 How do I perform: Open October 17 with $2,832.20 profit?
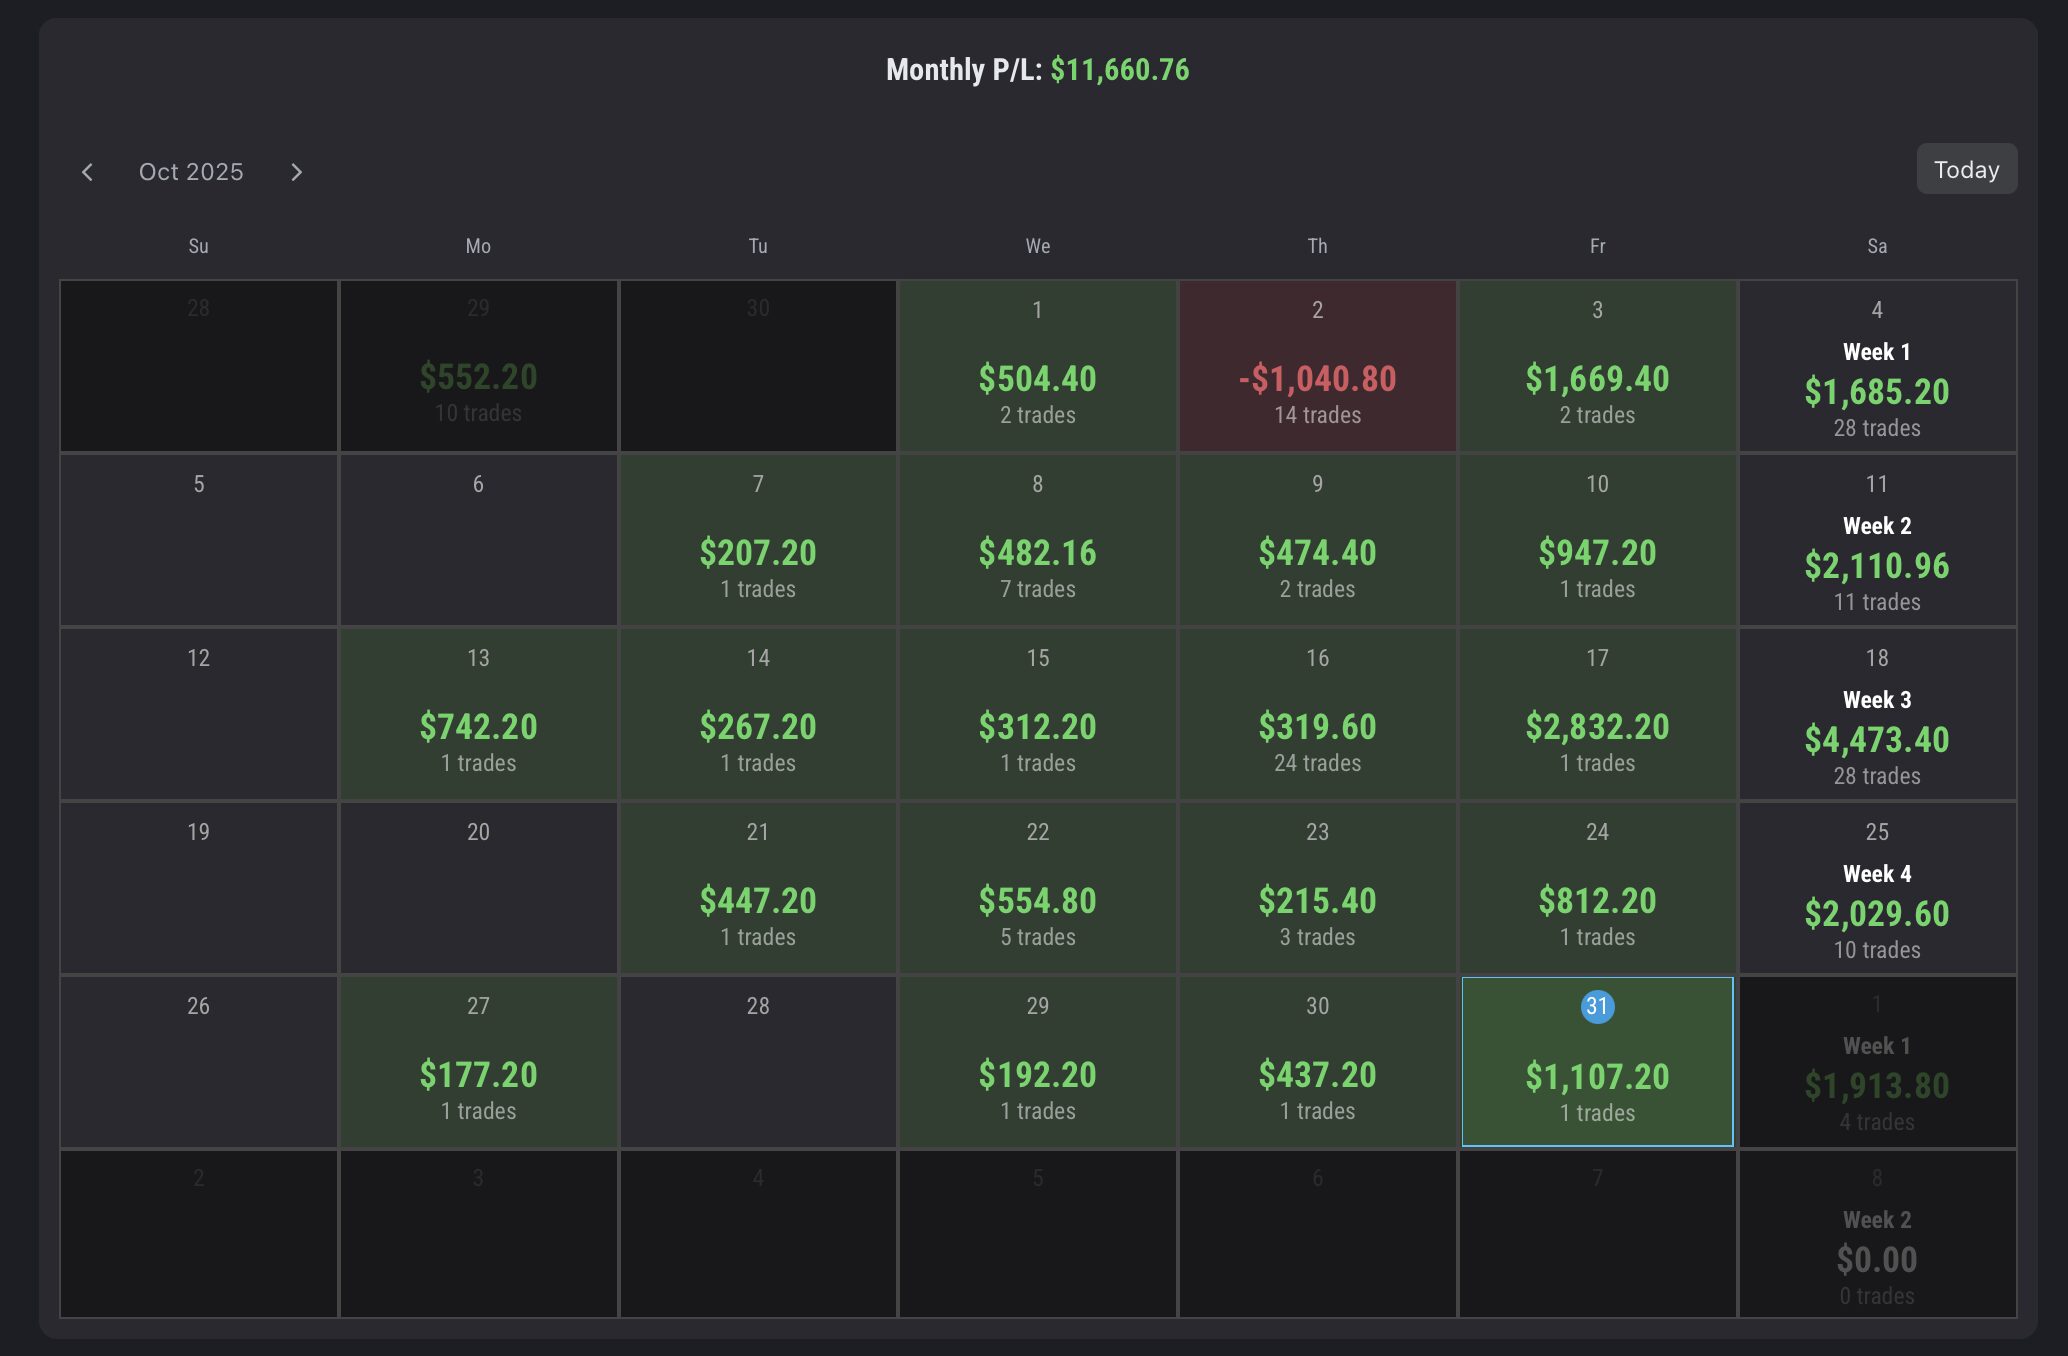click(x=1597, y=714)
